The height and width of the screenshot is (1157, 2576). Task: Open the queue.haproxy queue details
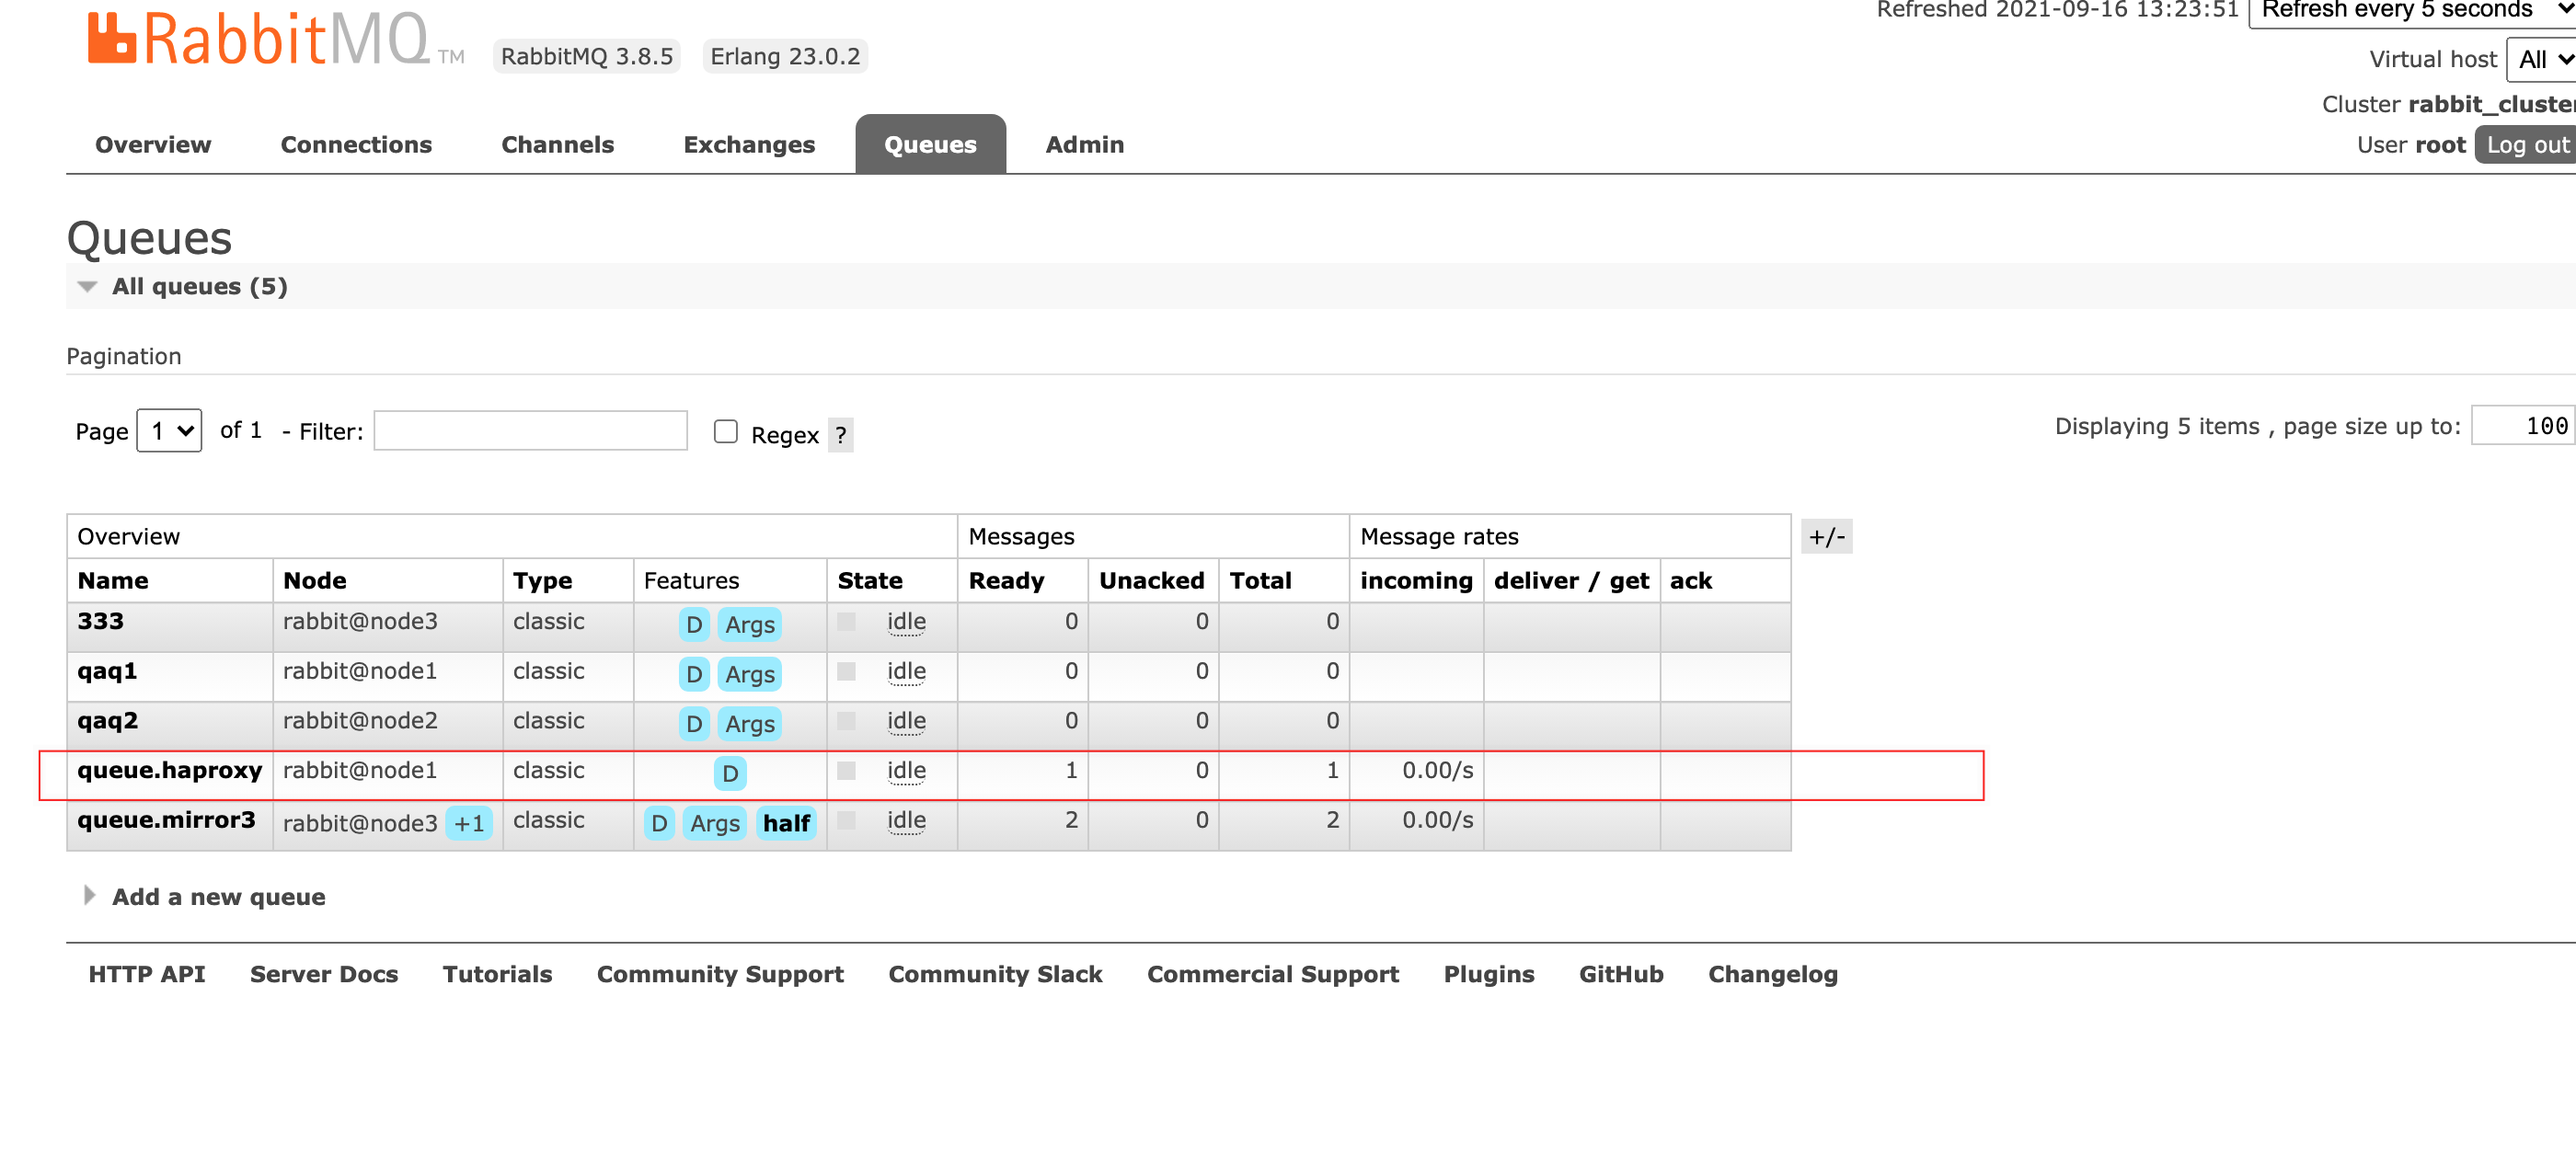click(170, 770)
